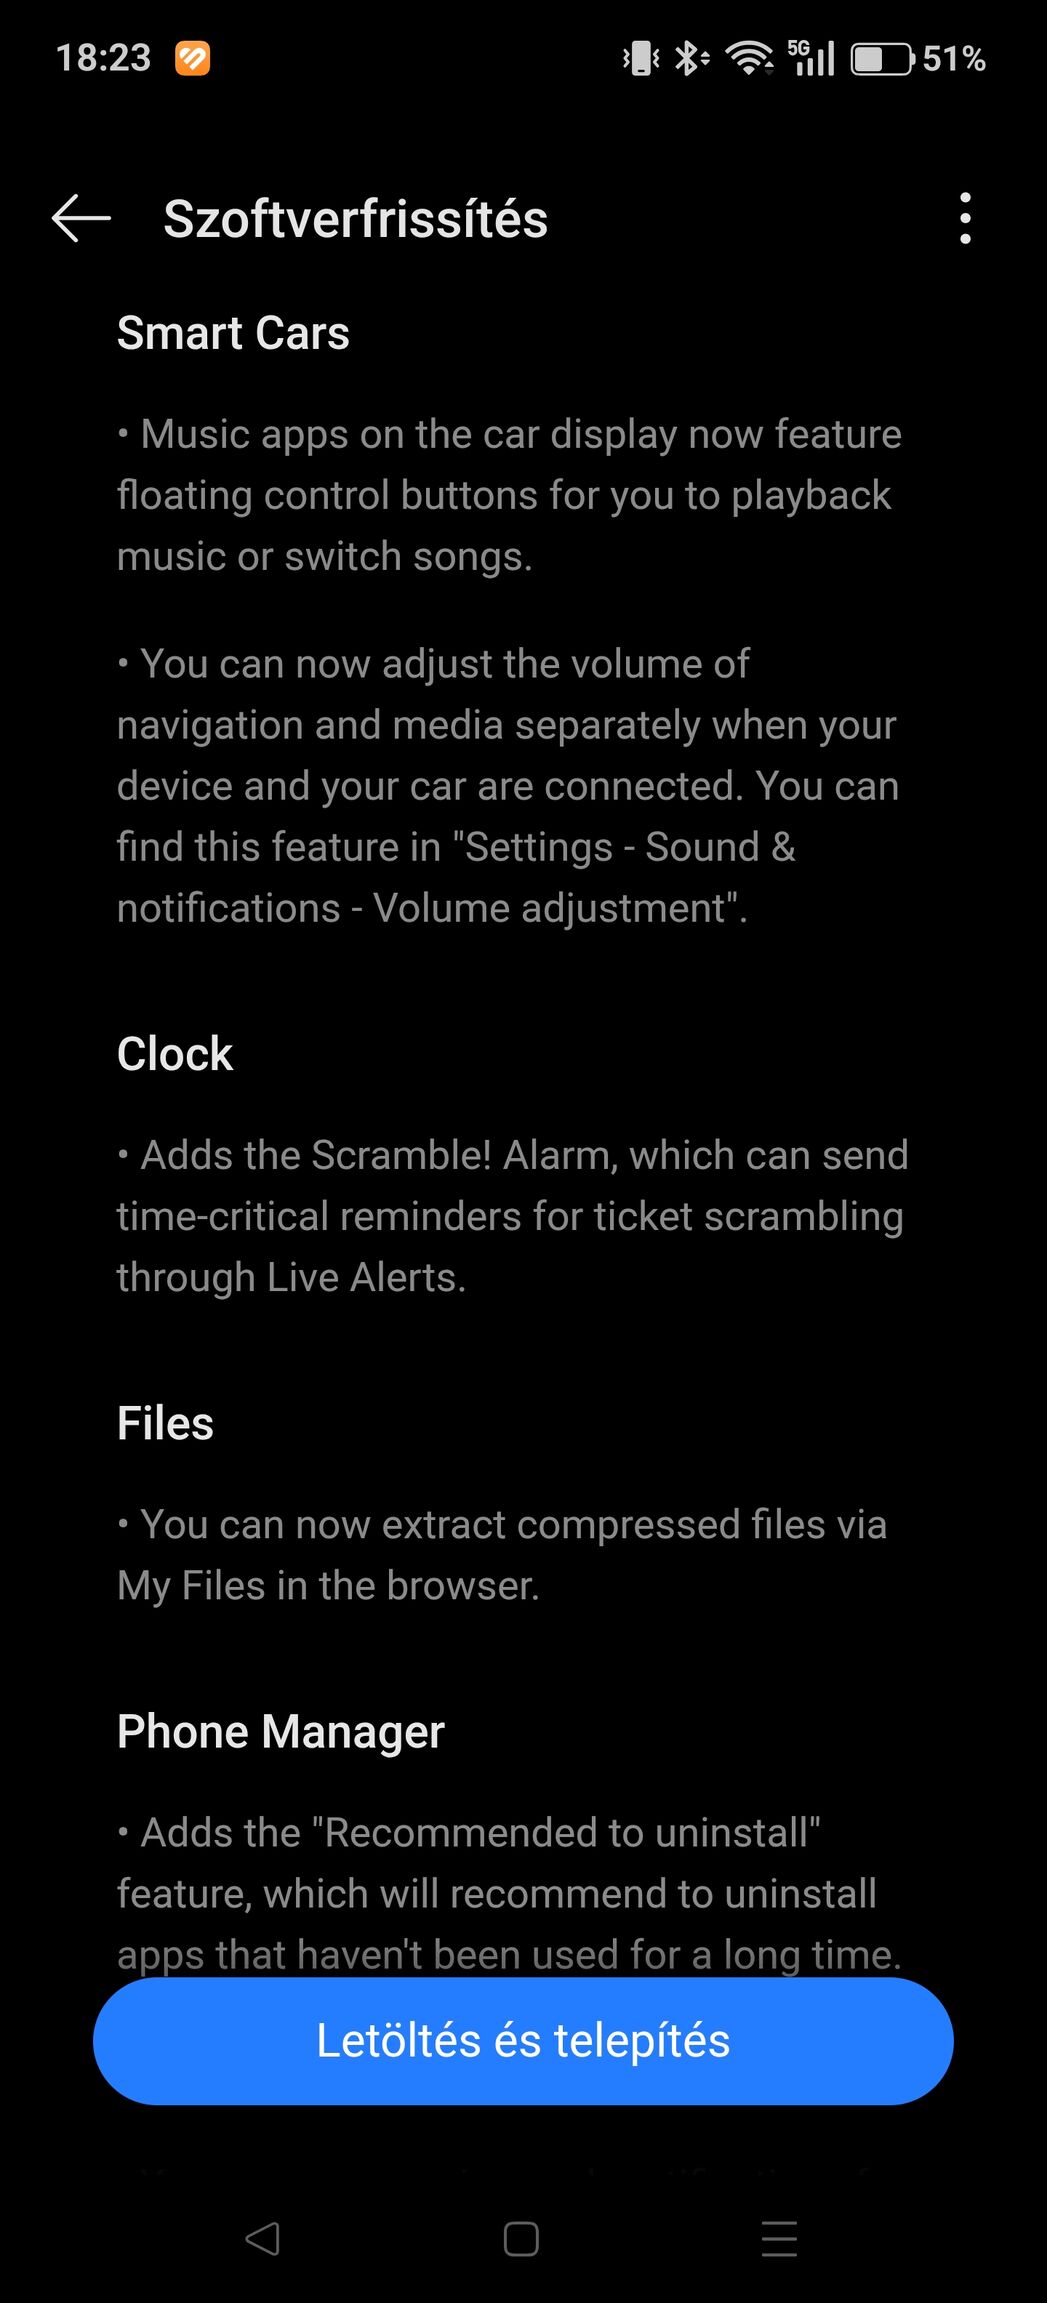Tap the Android back navigation triangle
The height and width of the screenshot is (2303, 1047).
click(x=262, y=2238)
